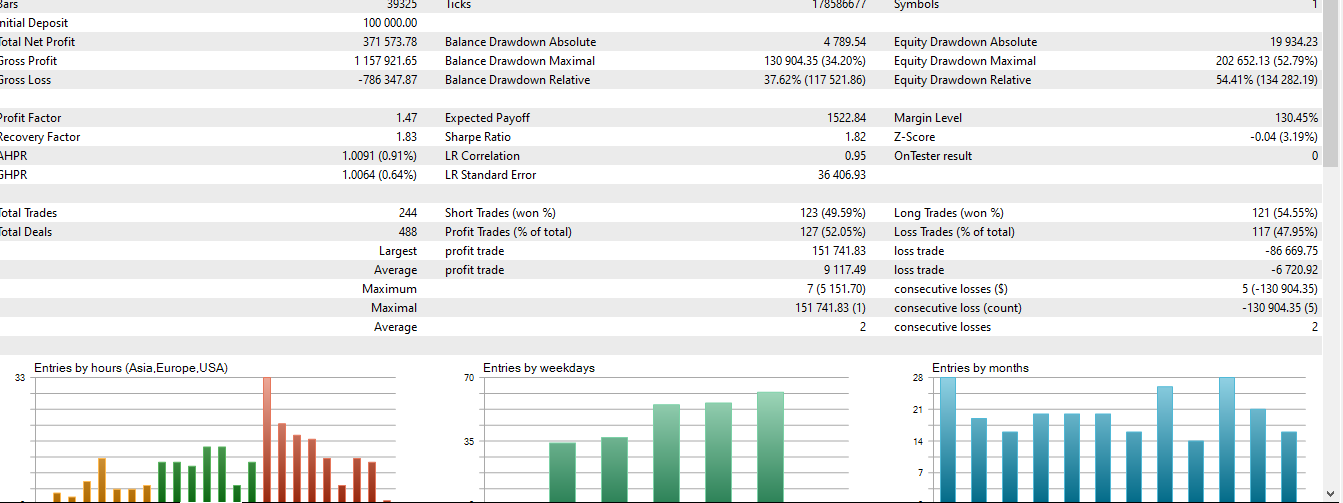Click the Entries by weekdays chart title
This screenshot has width=1343, height=503.
539,368
